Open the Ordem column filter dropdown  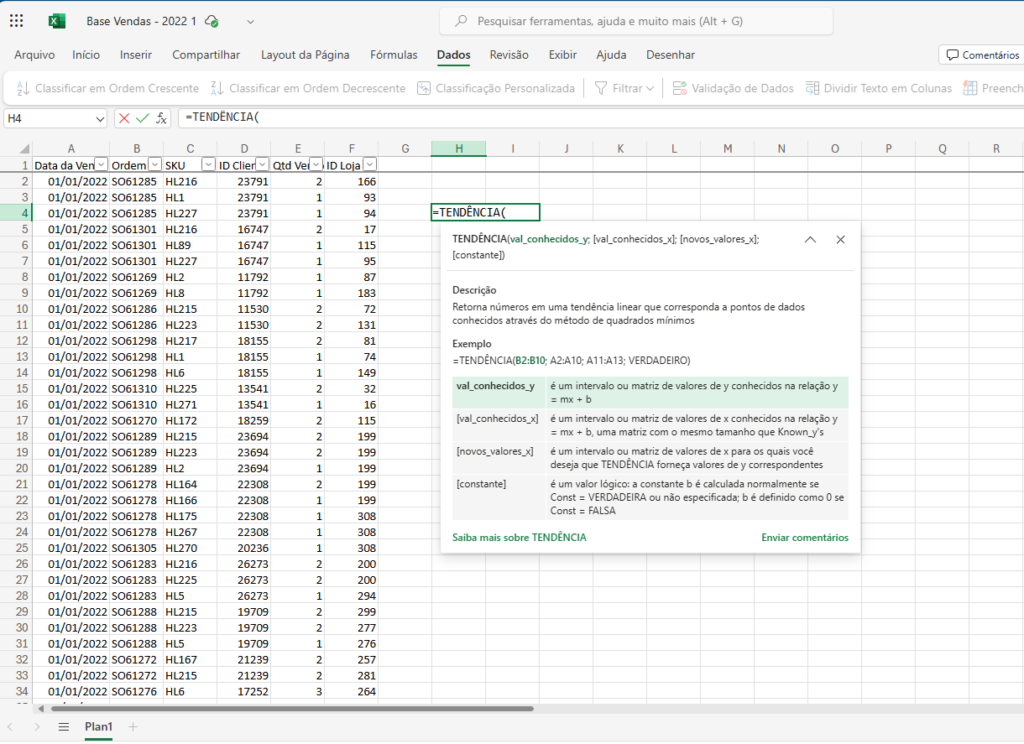[x=155, y=165]
